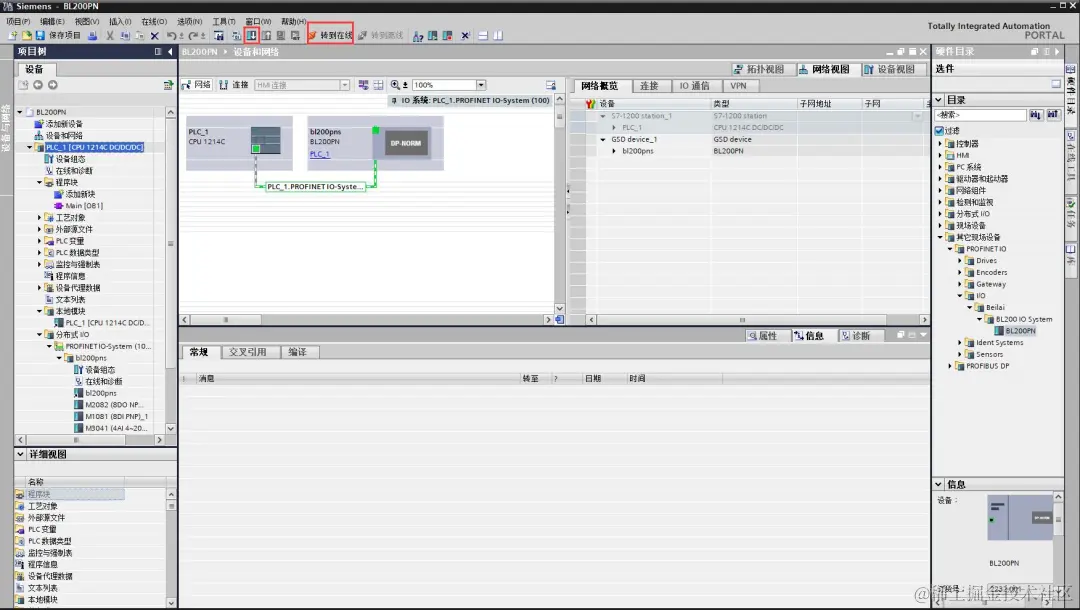Click the 连接 connections button
1080x610 pixels.
point(233,85)
